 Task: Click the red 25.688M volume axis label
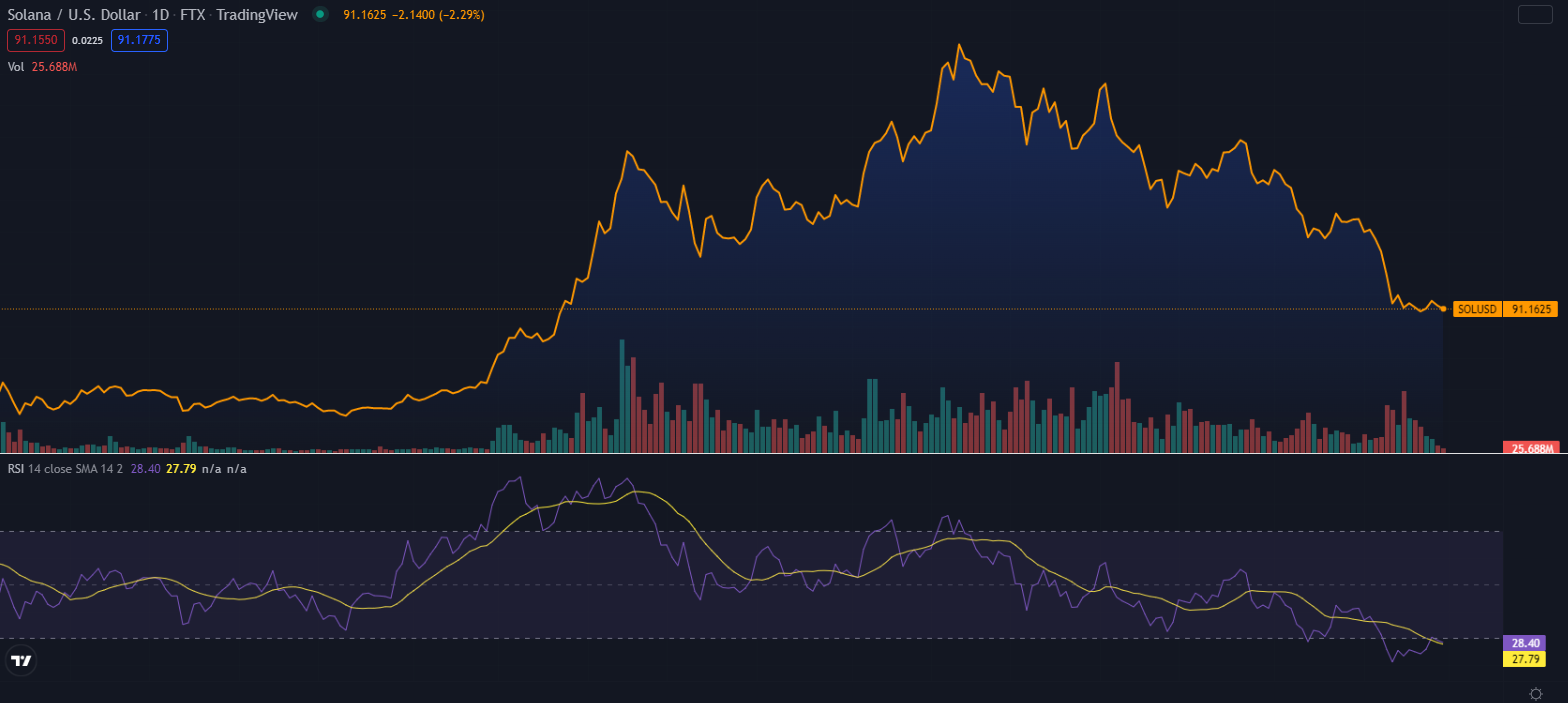coord(1531,448)
